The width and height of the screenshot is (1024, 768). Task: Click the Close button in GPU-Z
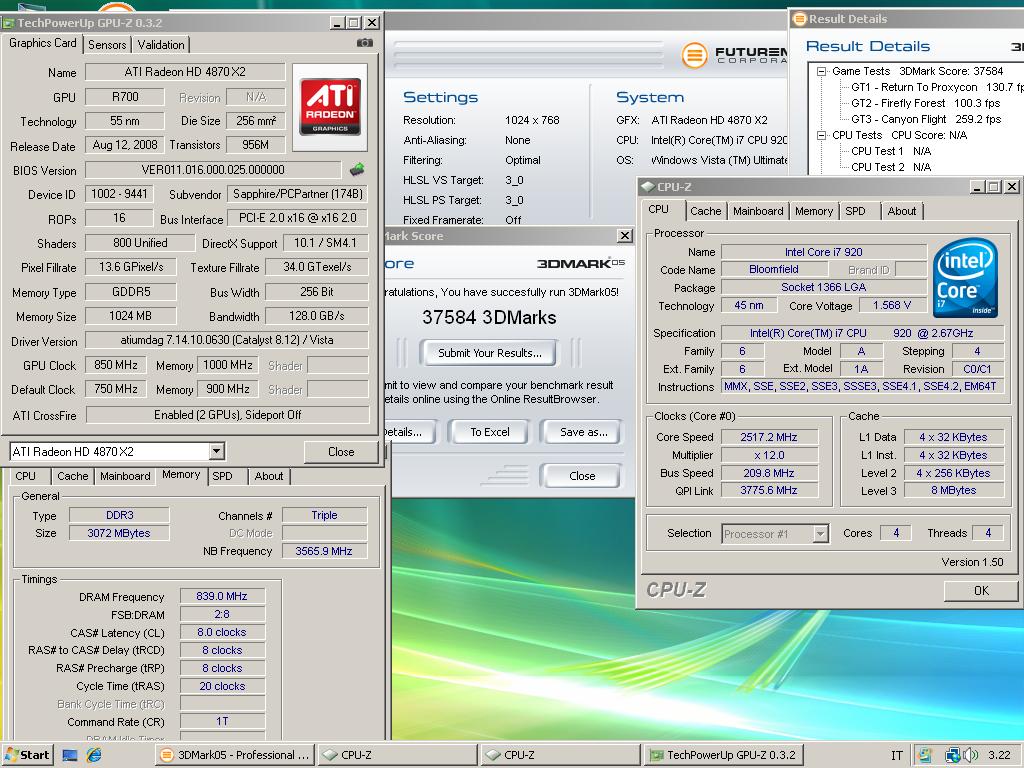[x=341, y=452]
